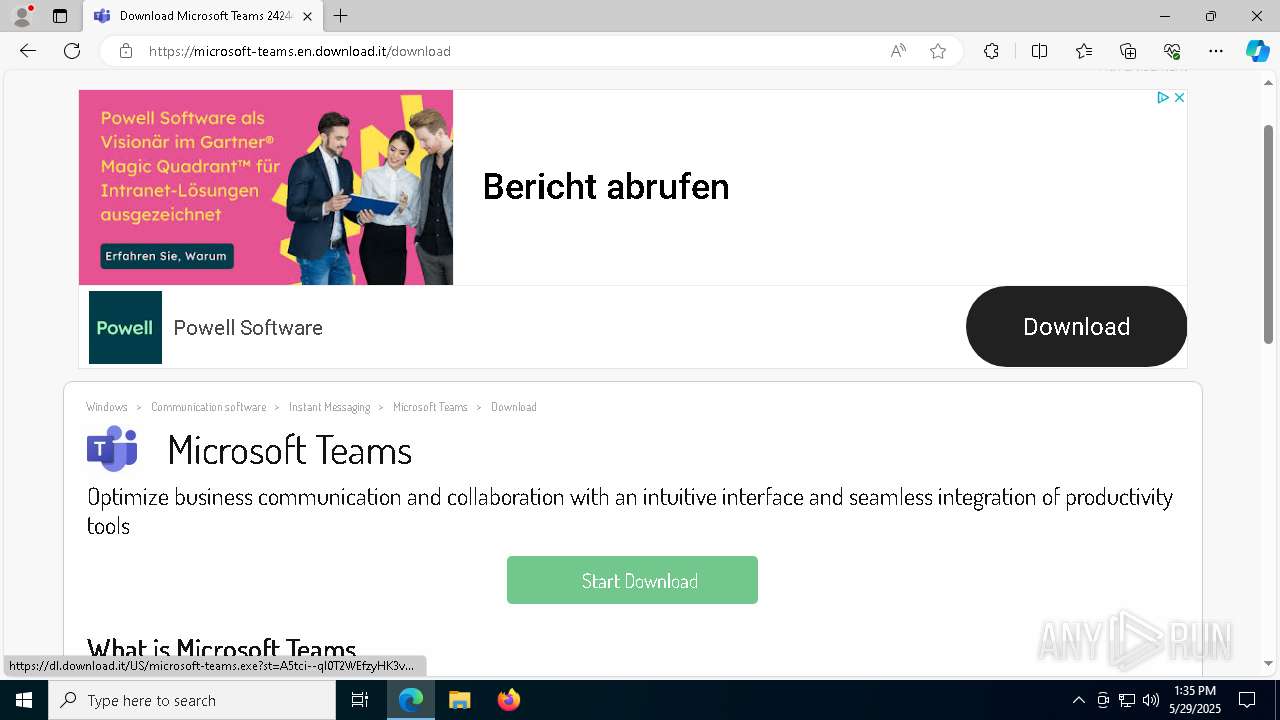Open Microsoft Edge taskbar icon
This screenshot has width=1280, height=720.
click(x=411, y=700)
